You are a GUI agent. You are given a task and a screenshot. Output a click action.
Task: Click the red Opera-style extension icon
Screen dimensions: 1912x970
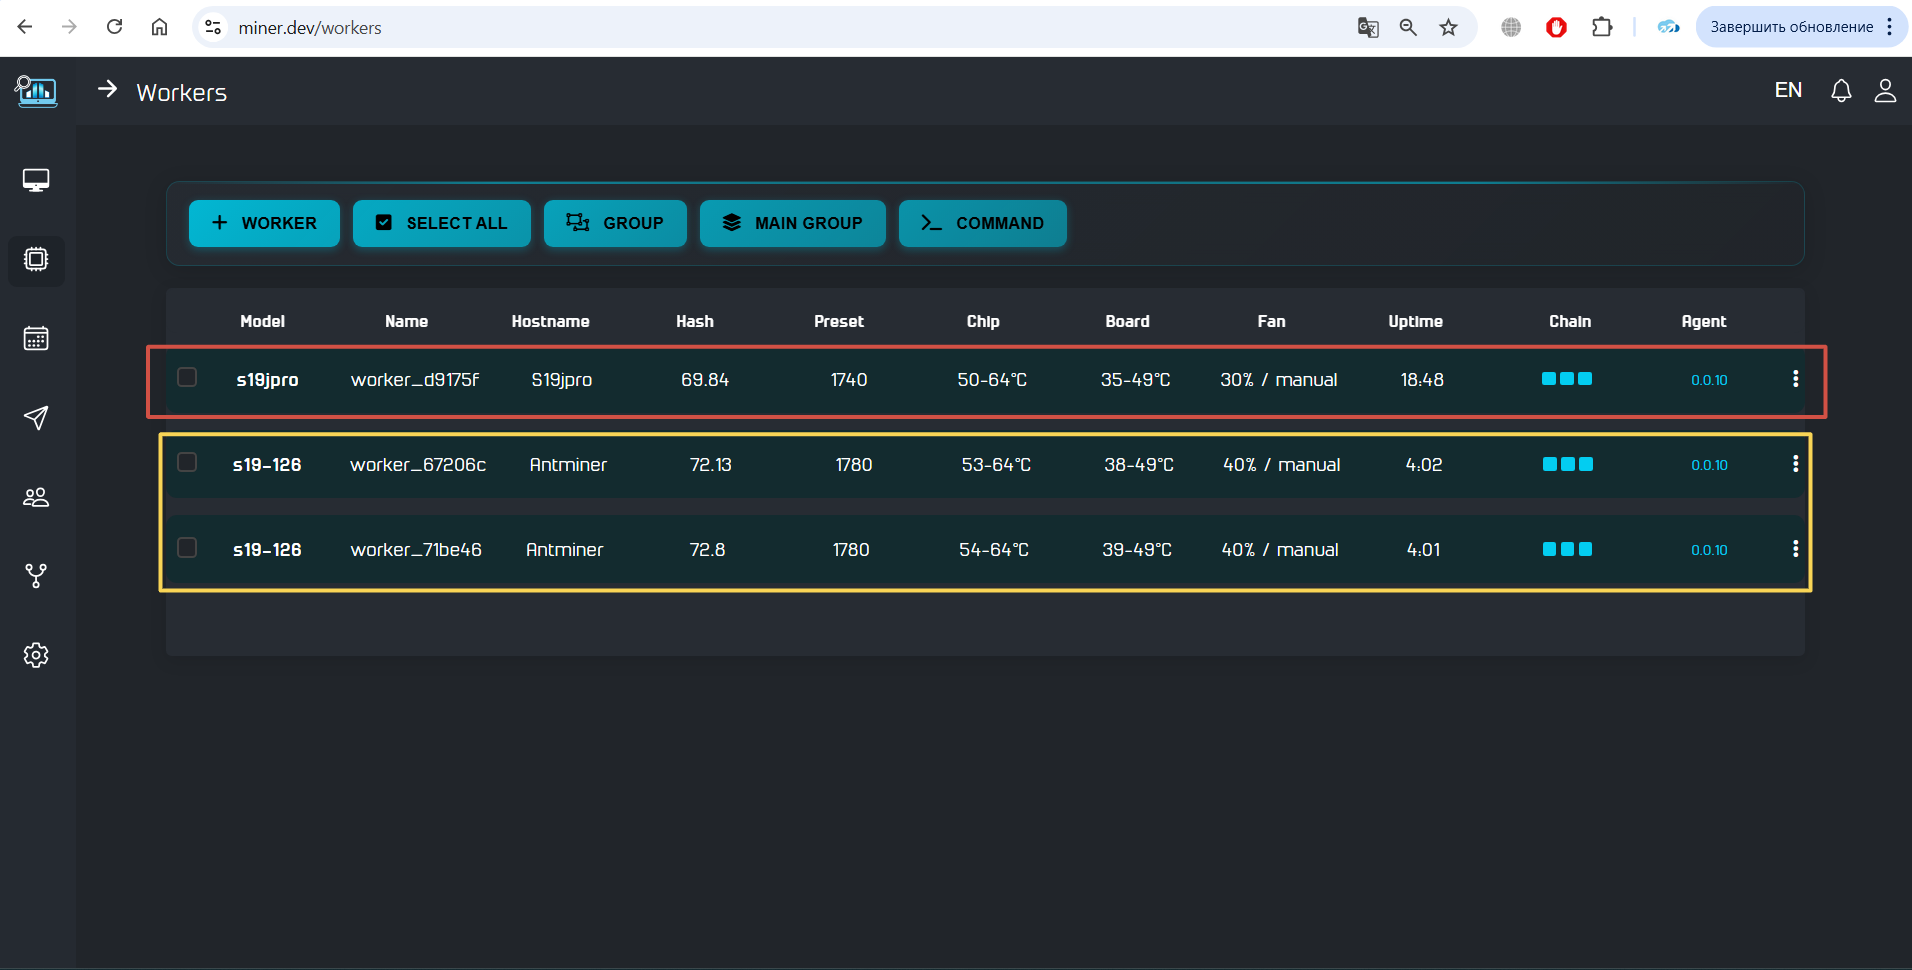point(1556,27)
